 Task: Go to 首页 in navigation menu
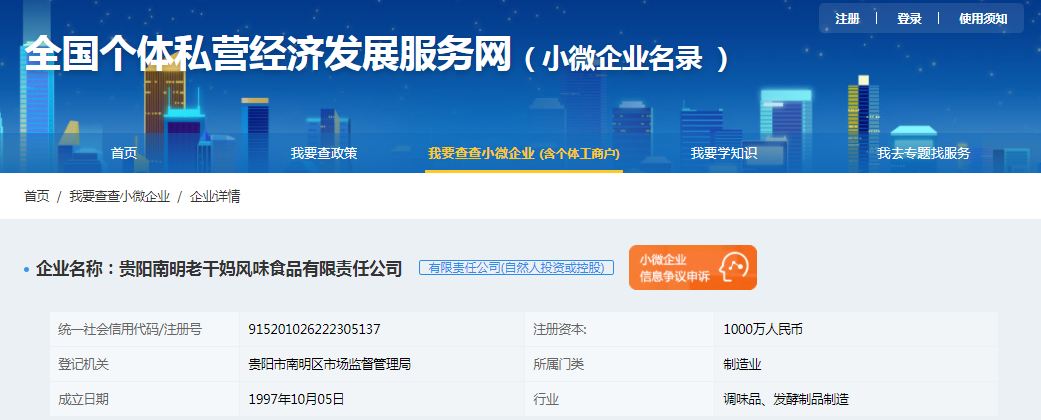point(124,153)
